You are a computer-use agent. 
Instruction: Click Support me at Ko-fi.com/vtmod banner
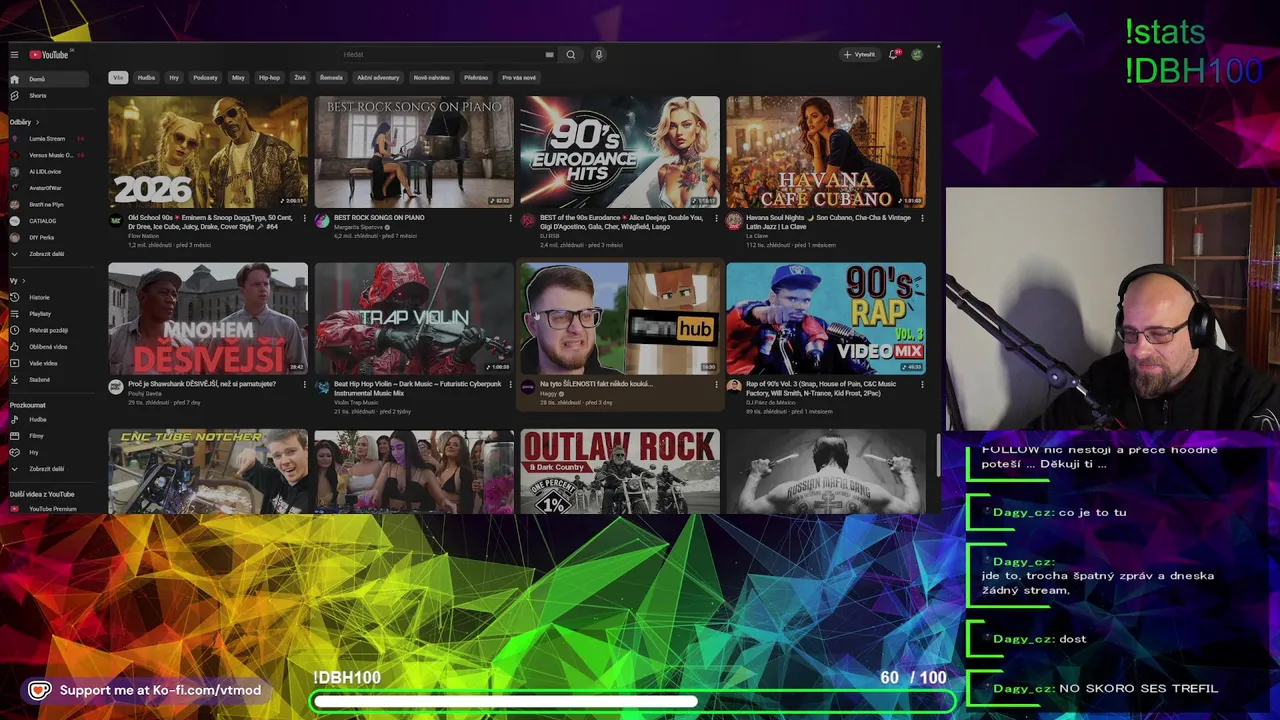[x=146, y=690]
